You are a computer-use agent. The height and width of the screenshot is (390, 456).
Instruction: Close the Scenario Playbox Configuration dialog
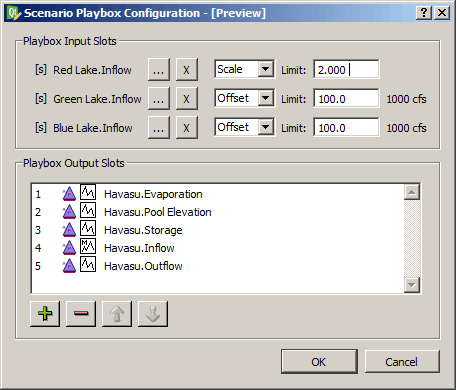(x=442, y=13)
